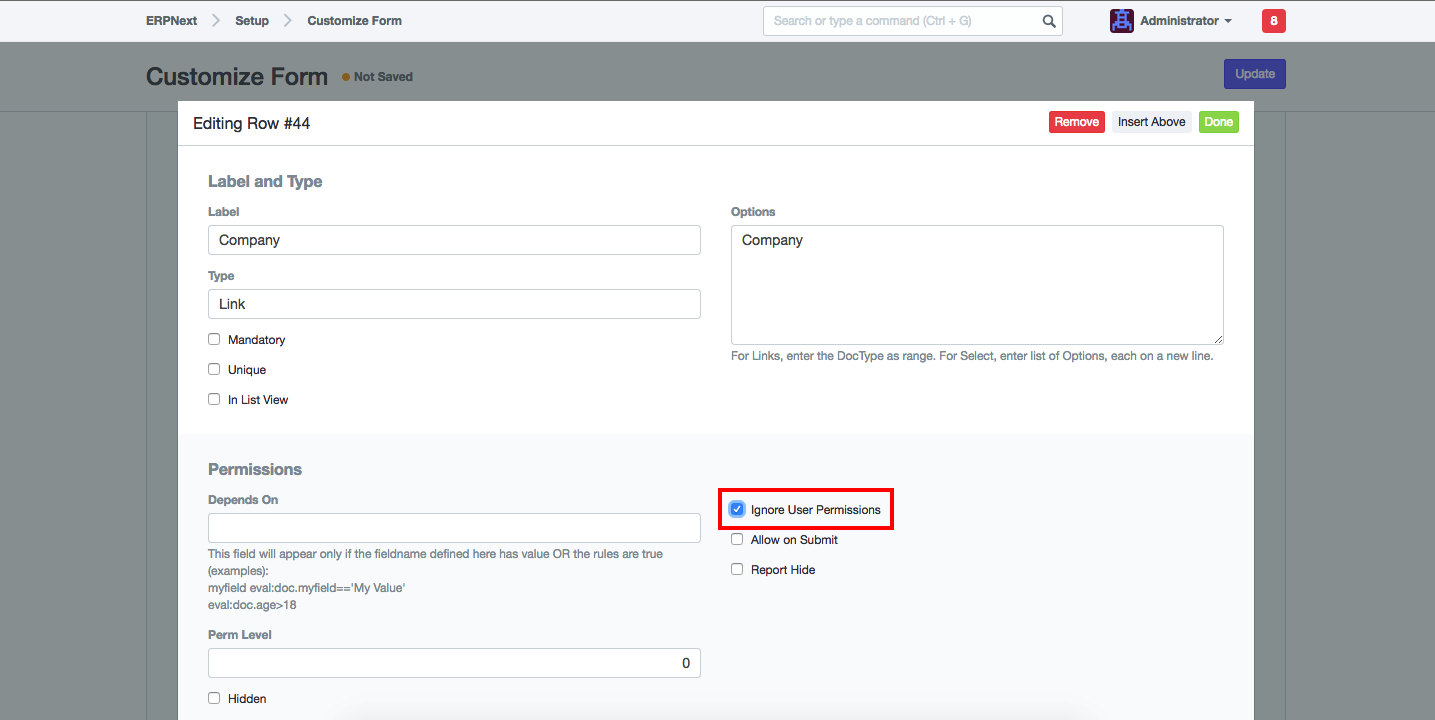Enable Allow on Submit option
The width and height of the screenshot is (1435, 720).
pos(737,540)
